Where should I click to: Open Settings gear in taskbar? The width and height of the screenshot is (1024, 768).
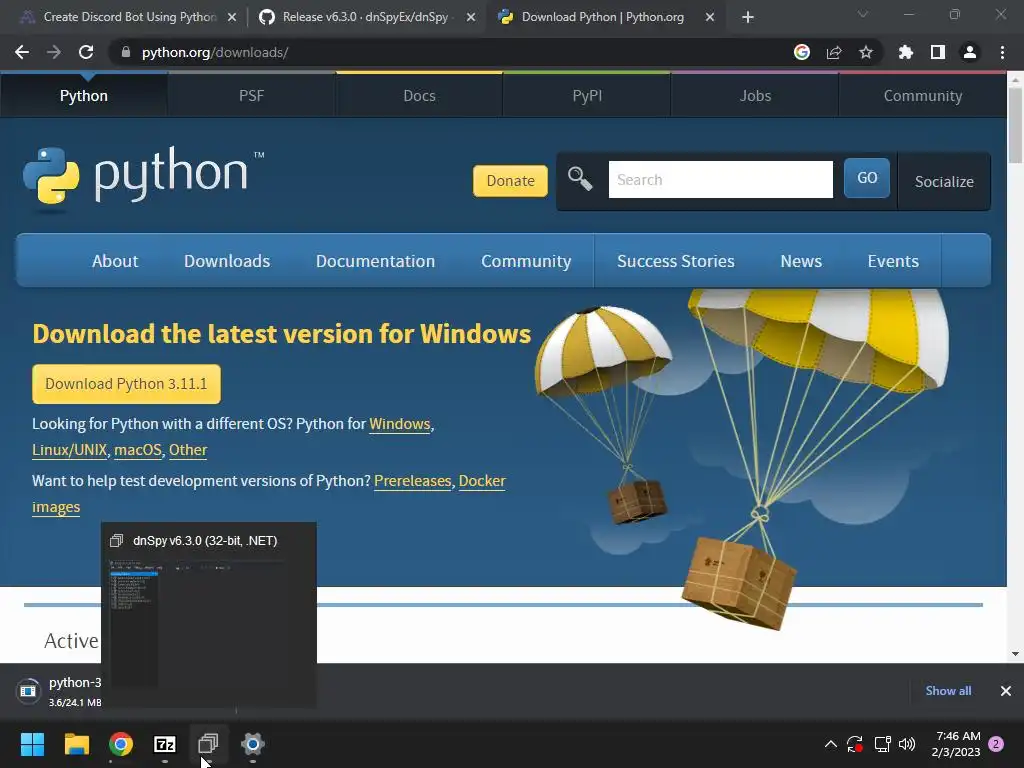(x=253, y=744)
